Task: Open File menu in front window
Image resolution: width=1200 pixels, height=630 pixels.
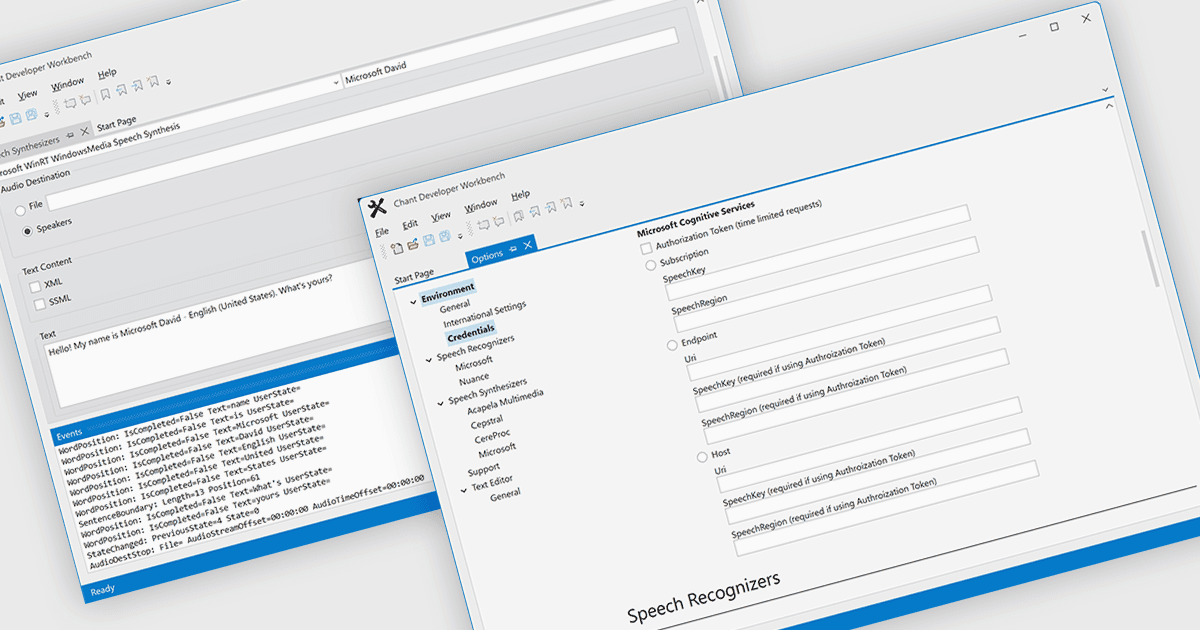Action: coord(382,231)
